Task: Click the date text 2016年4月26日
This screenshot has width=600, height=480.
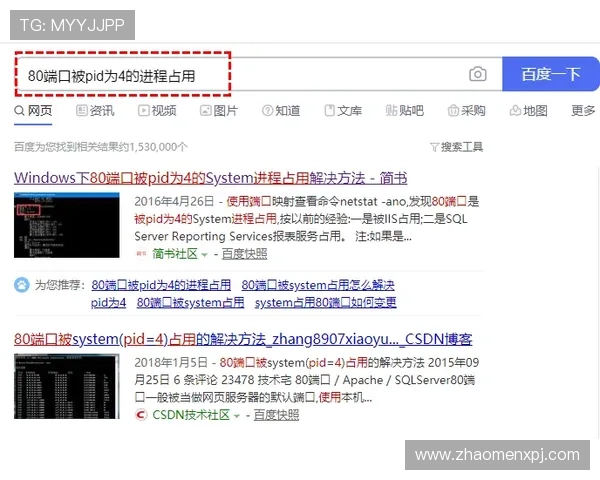Action: coord(174,201)
